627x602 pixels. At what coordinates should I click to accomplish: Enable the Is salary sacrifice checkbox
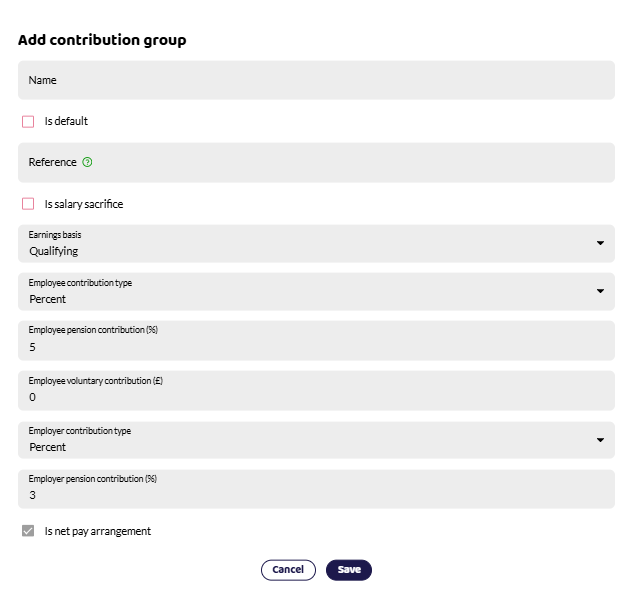28,204
